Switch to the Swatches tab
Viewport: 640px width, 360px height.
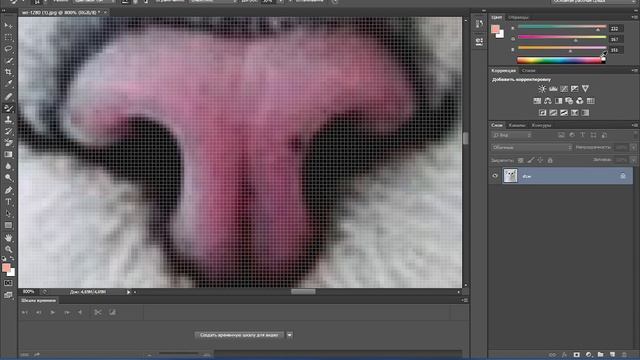pyautogui.click(x=518, y=17)
